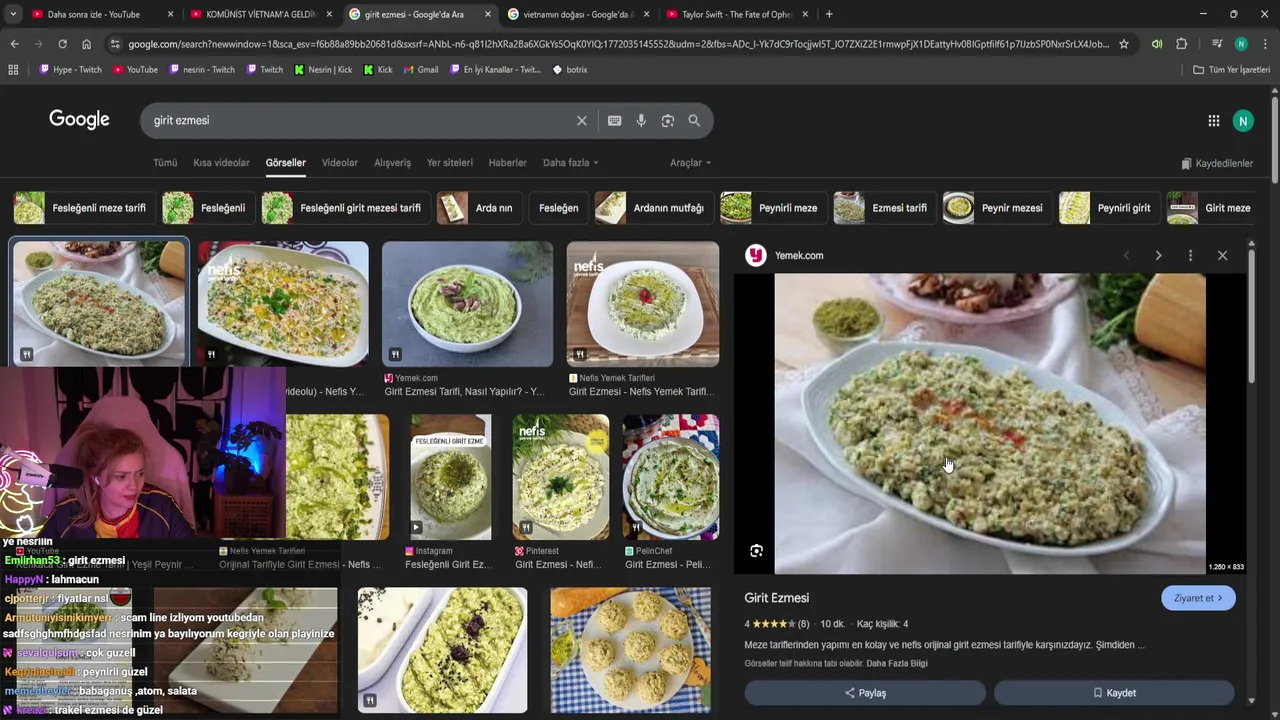
Task: Open the PelinChef Girit Ezmesi thumbnail
Action: coord(670,477)
